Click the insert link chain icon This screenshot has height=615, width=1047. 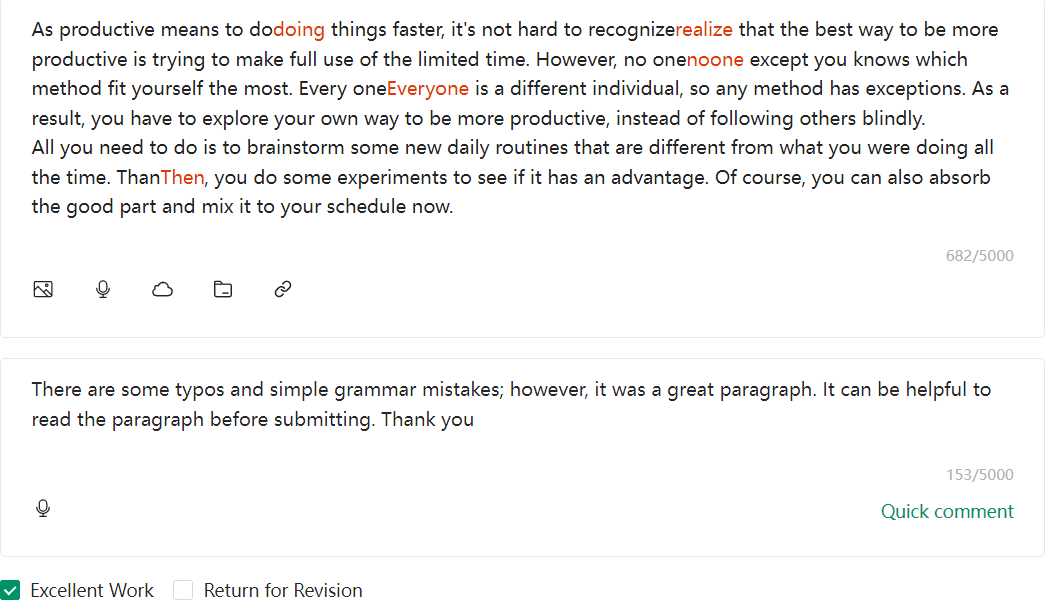[283, 290]
